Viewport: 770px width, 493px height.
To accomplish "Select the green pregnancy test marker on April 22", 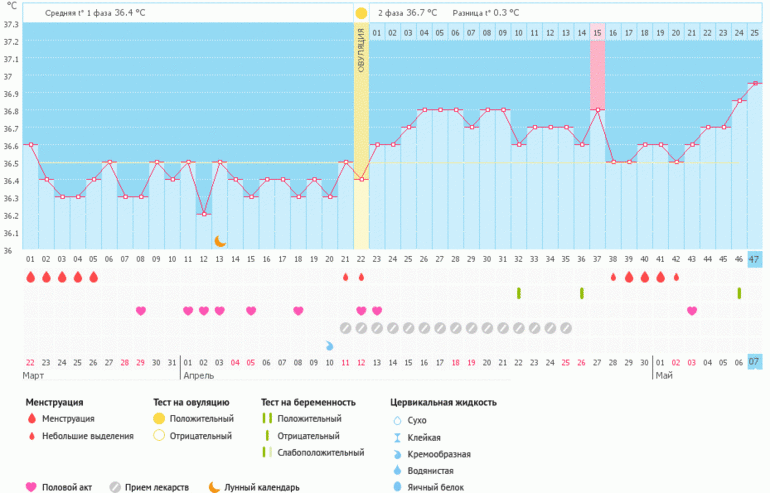I will point(519,293).
